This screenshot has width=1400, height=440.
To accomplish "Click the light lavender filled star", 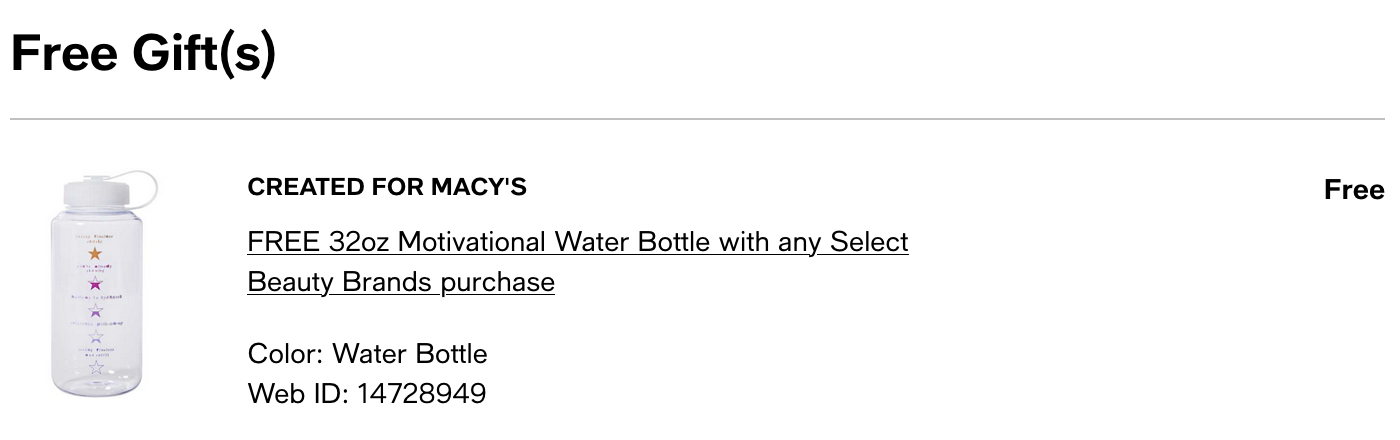I will tap(96, 338).
